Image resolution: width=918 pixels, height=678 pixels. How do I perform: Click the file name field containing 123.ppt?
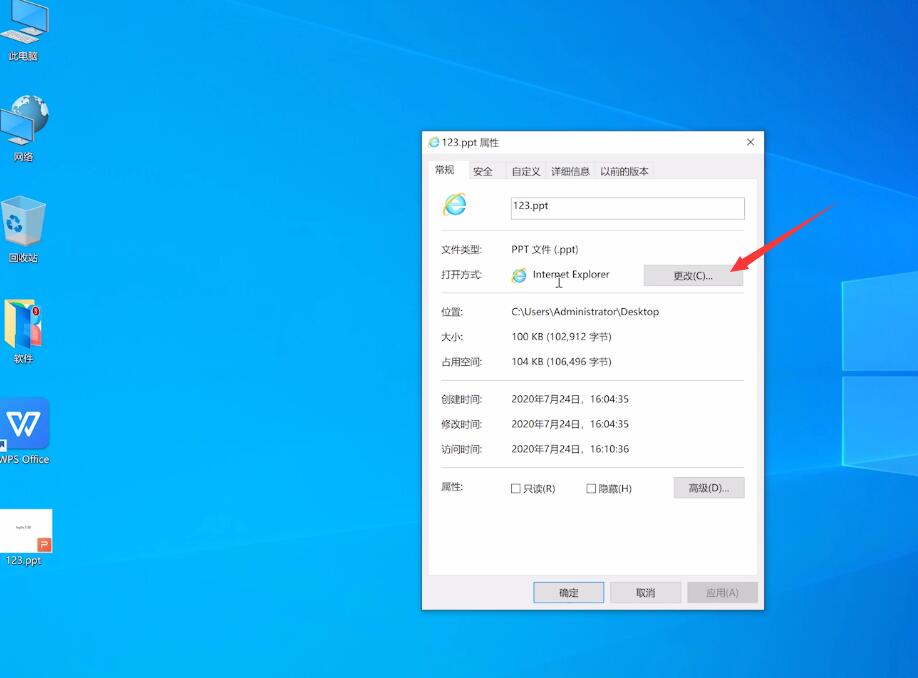pos(628,208)
